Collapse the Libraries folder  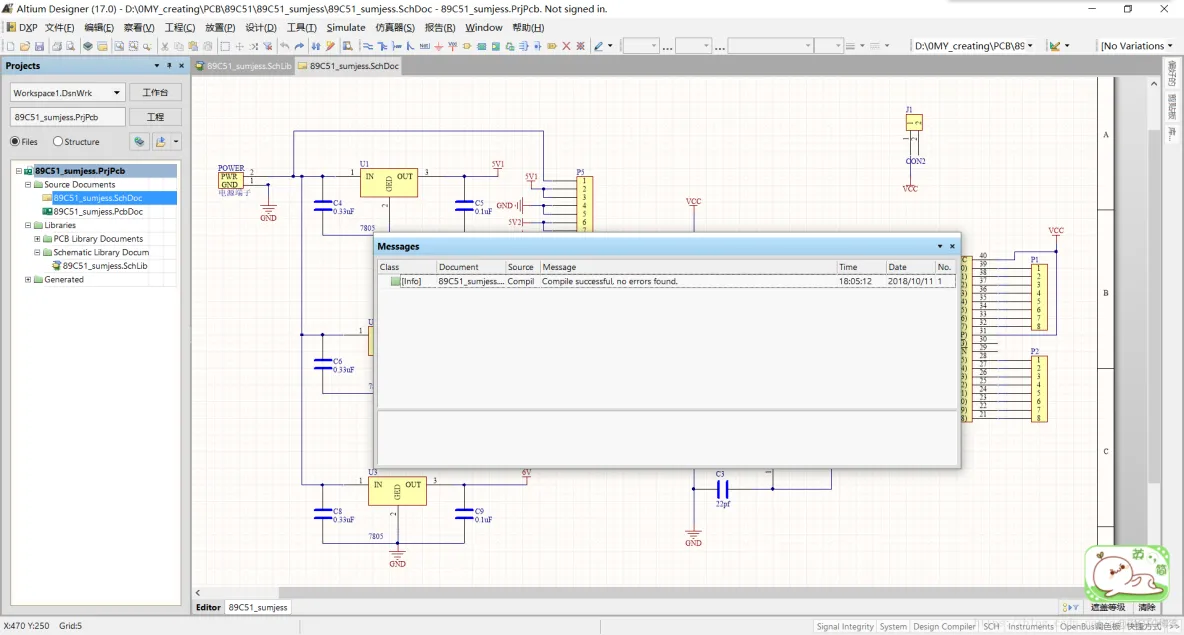(x=28, y=225)
